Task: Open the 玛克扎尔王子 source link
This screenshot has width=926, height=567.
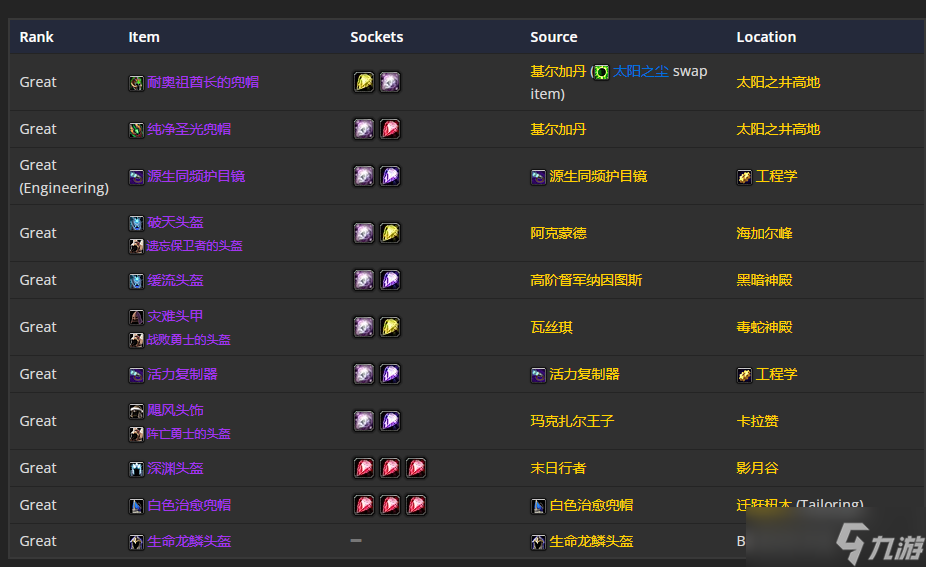Action: (572, 421)
